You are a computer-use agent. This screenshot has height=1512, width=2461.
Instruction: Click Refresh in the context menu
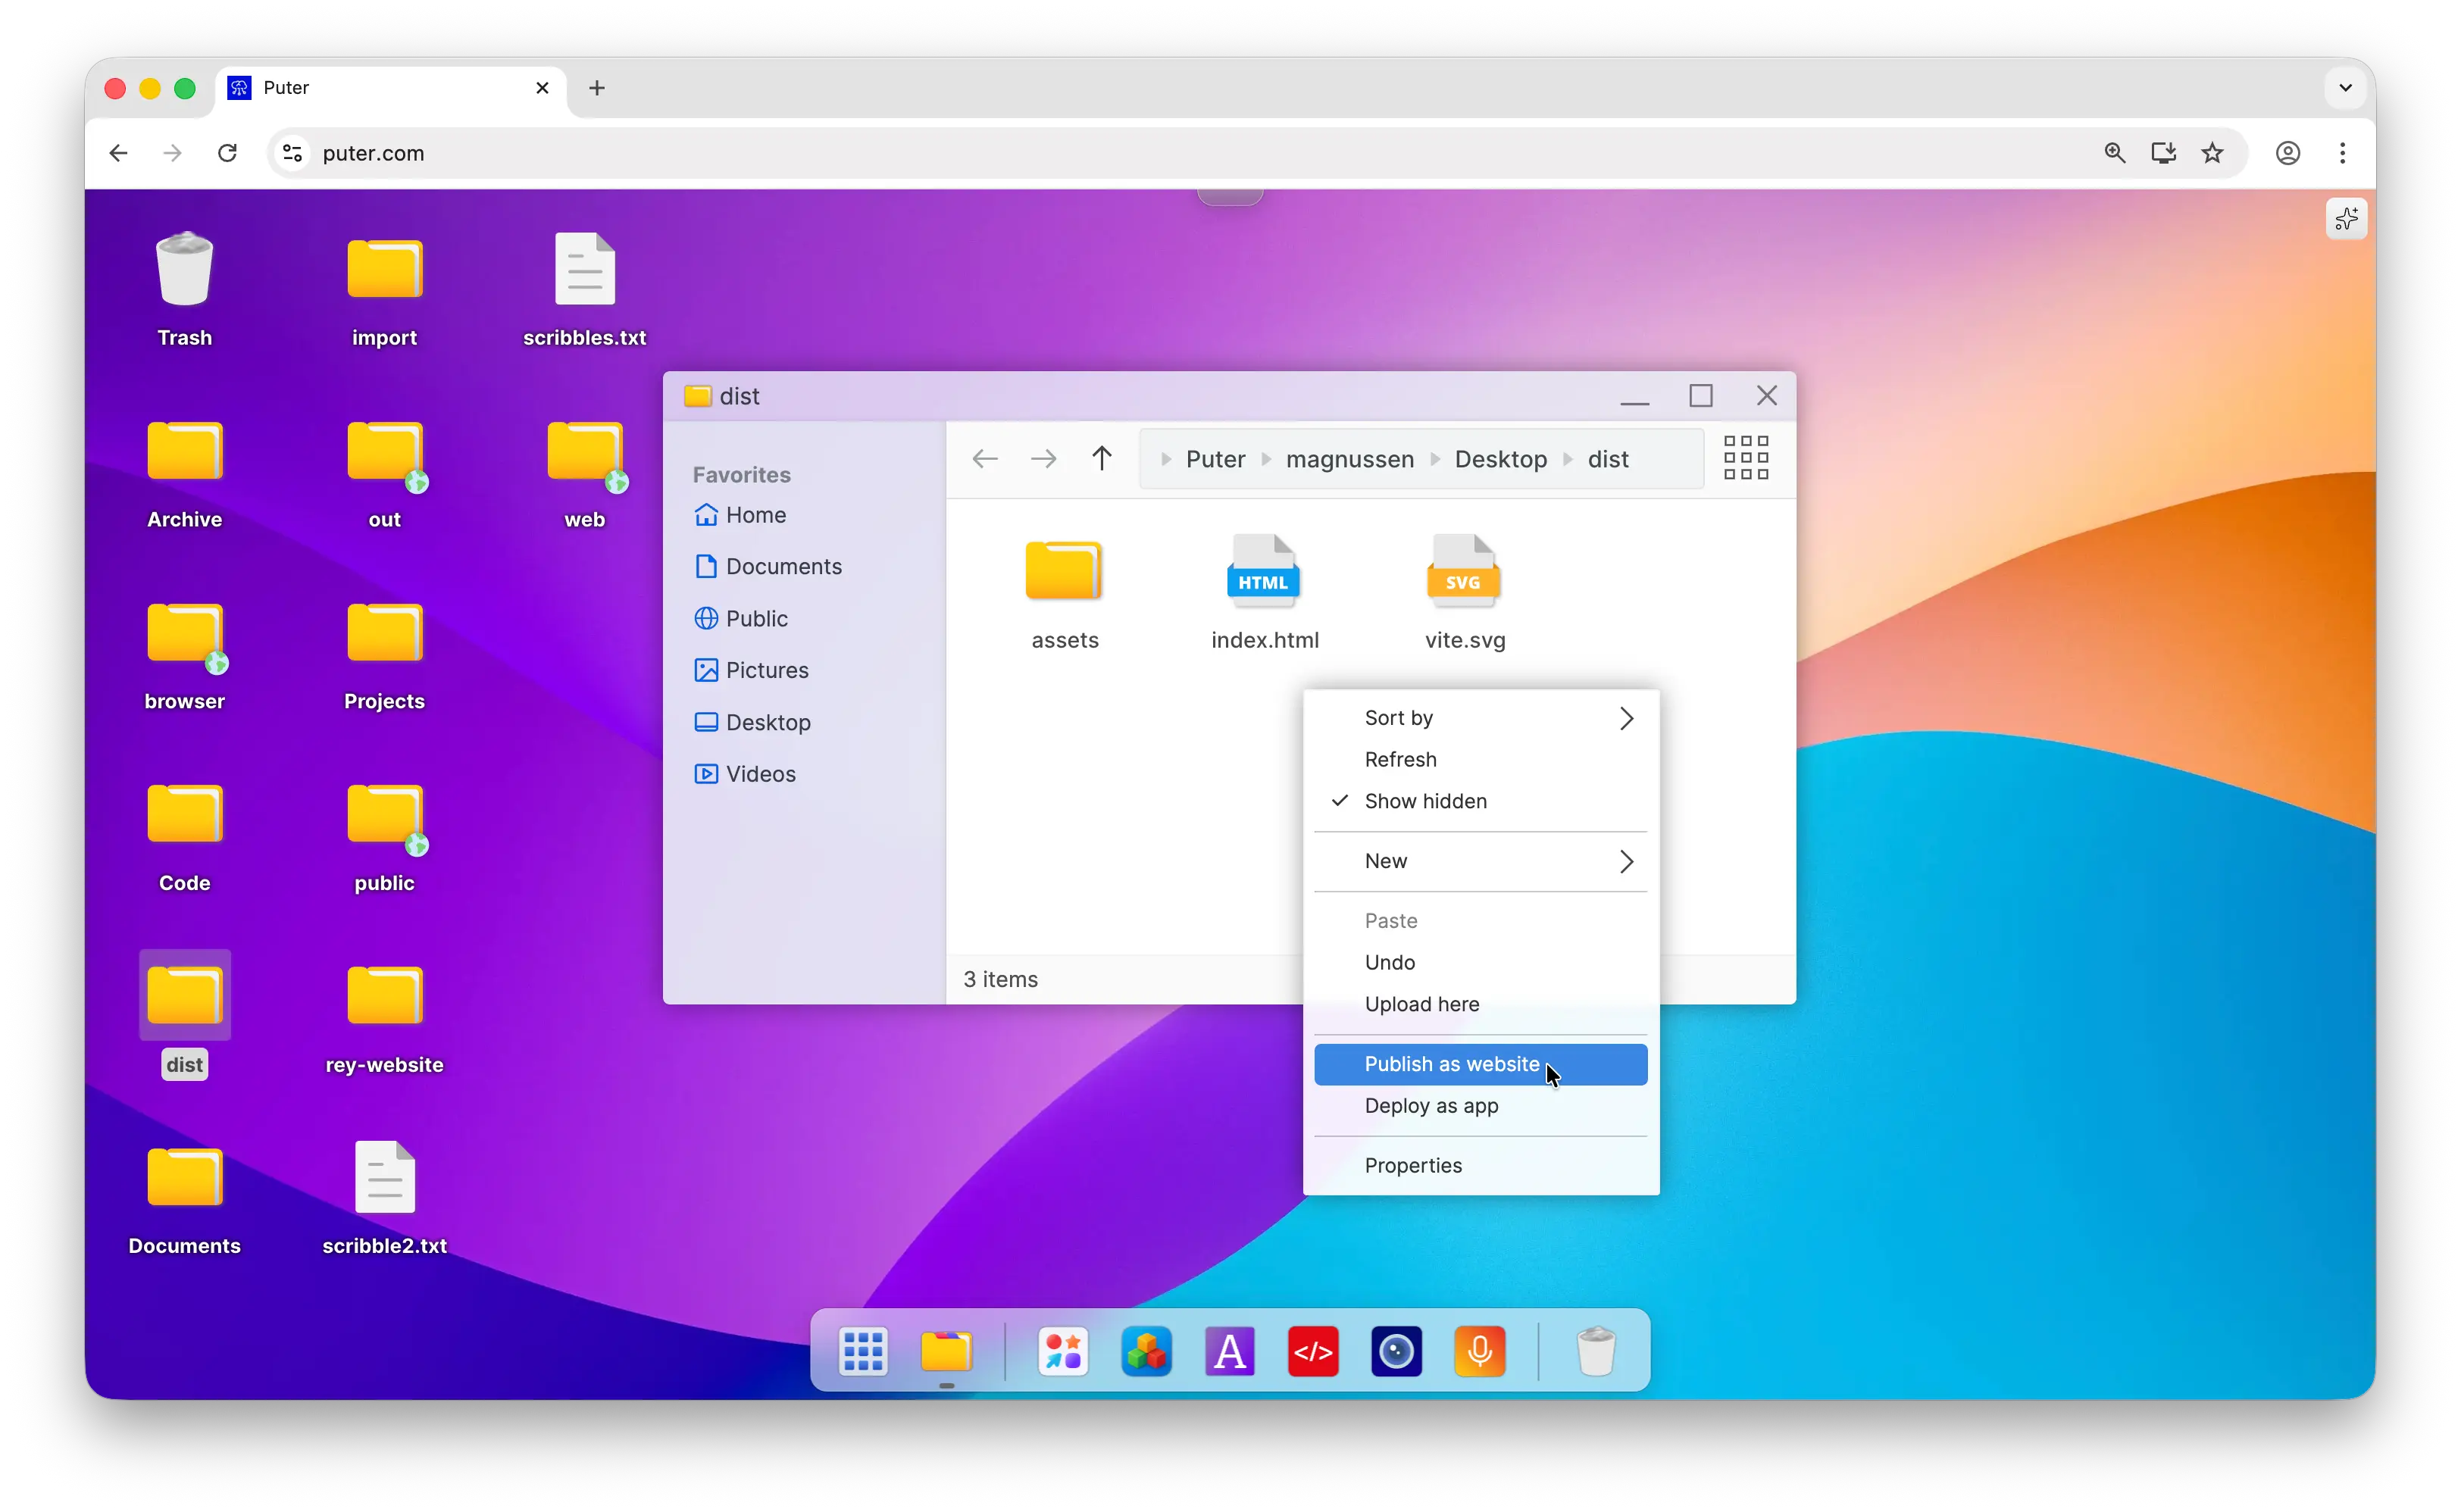1399,759
